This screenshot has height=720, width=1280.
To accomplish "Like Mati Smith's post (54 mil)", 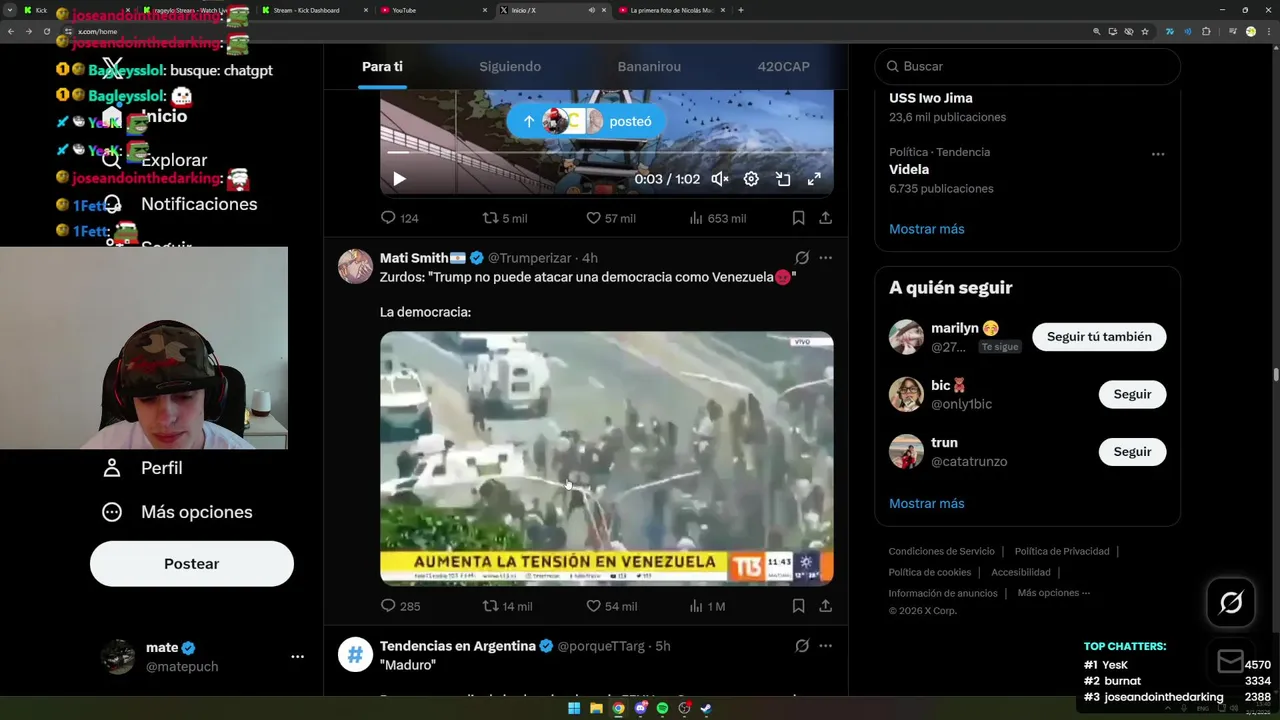I will [611, 606].
